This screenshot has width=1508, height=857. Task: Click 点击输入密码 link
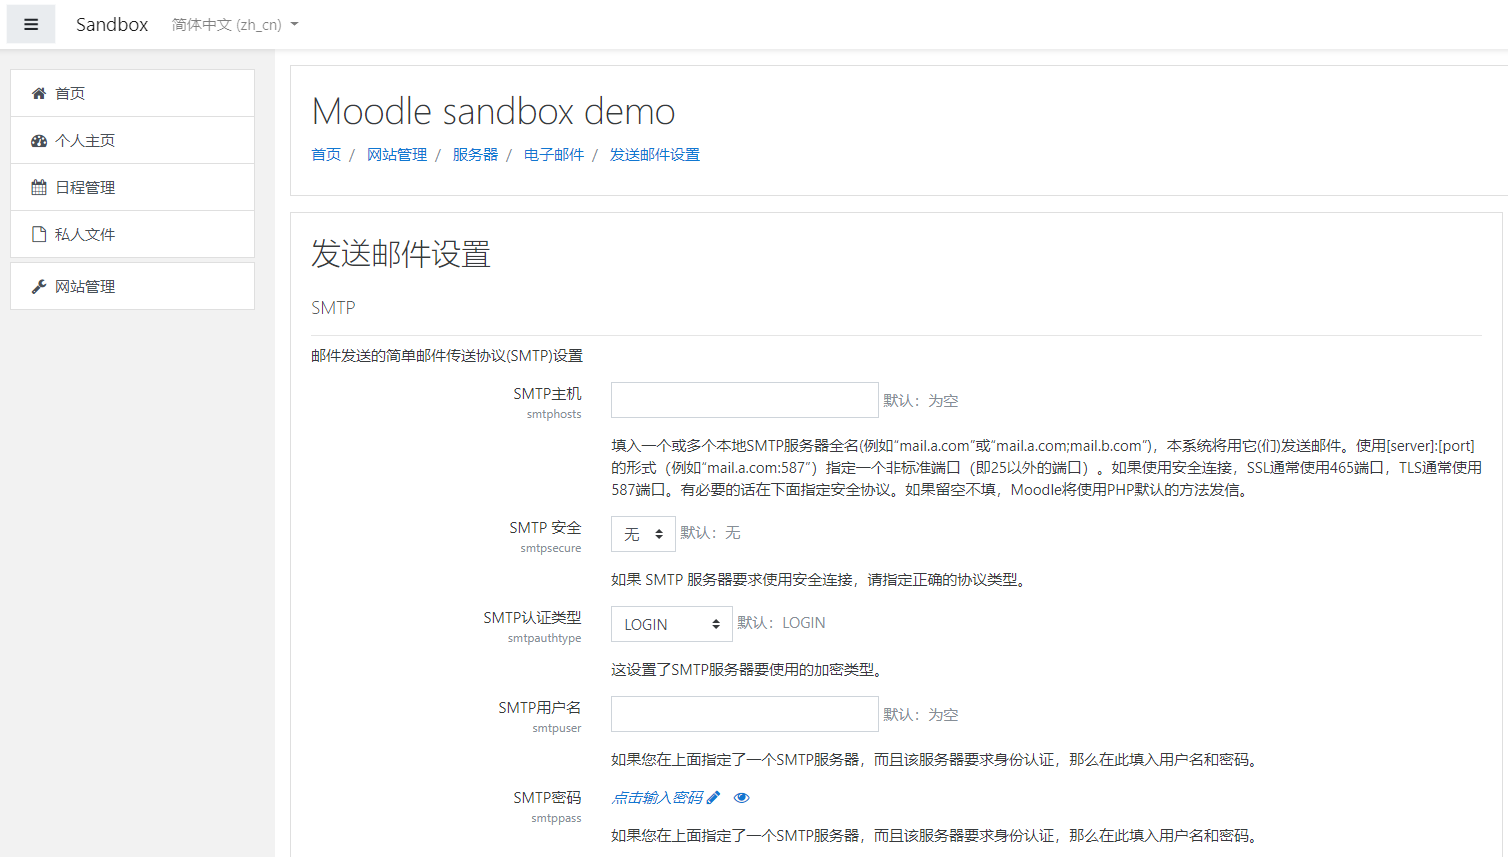point(657,798)
